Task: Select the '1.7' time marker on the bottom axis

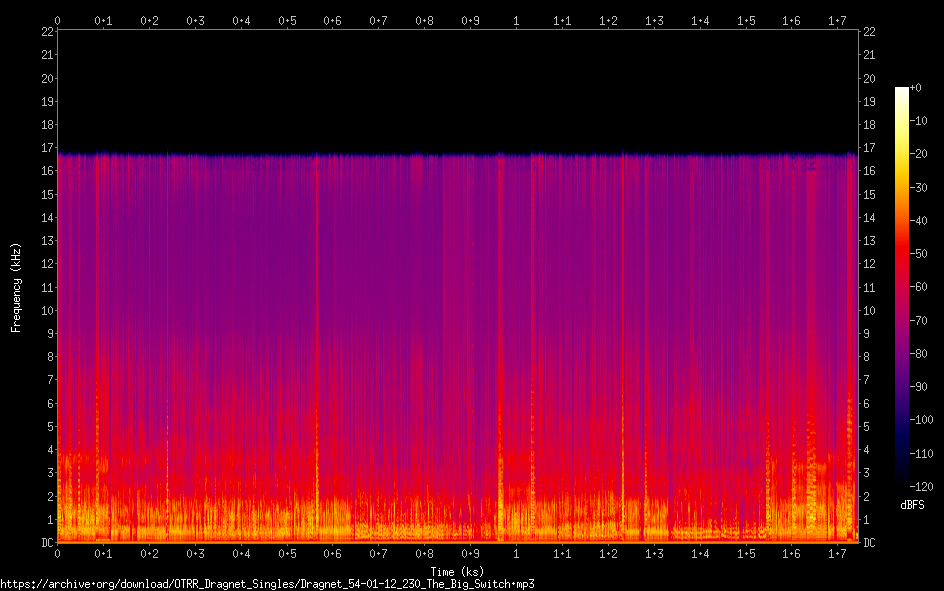Action: tap(837, 553)
